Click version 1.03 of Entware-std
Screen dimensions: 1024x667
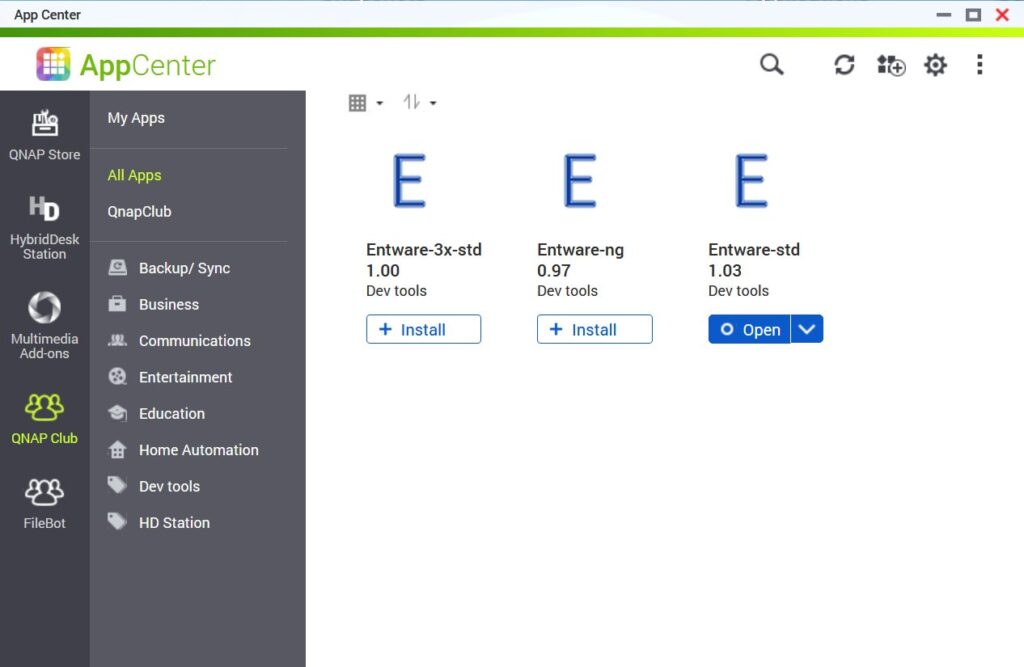pos(725,270)
